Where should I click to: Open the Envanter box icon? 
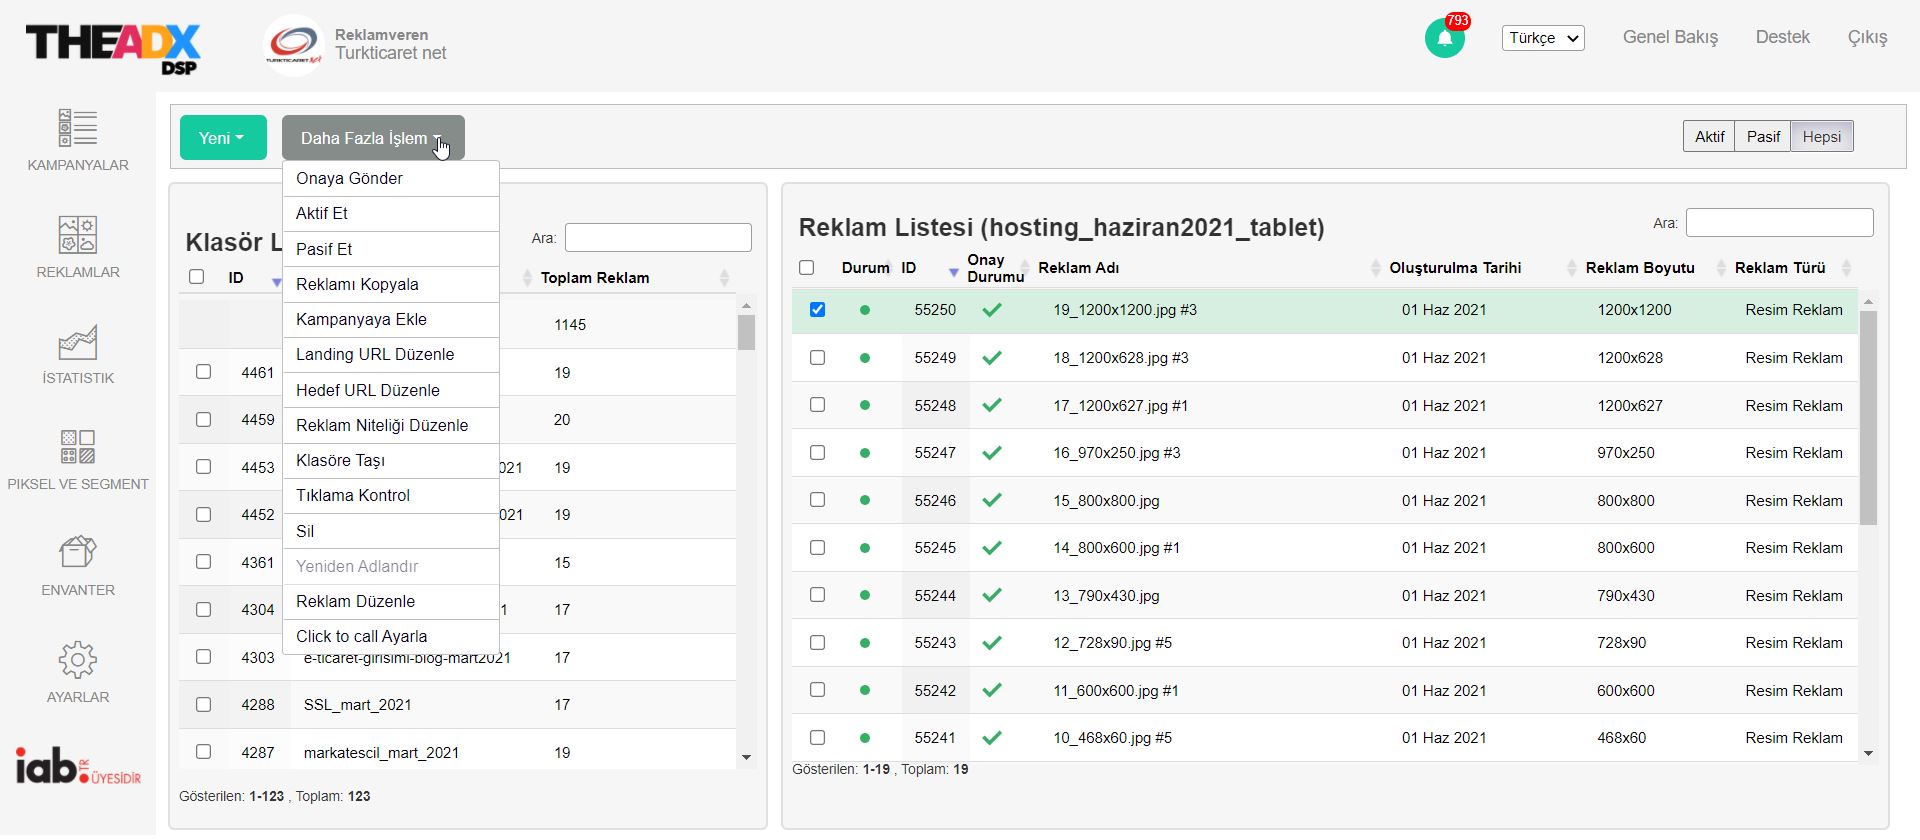pyautogui.click(x=78, y=552)
